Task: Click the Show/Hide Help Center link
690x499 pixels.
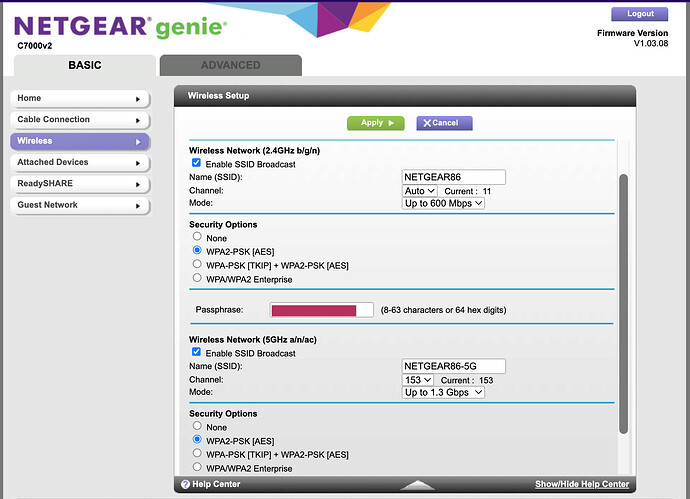Action: coord(582,484)
